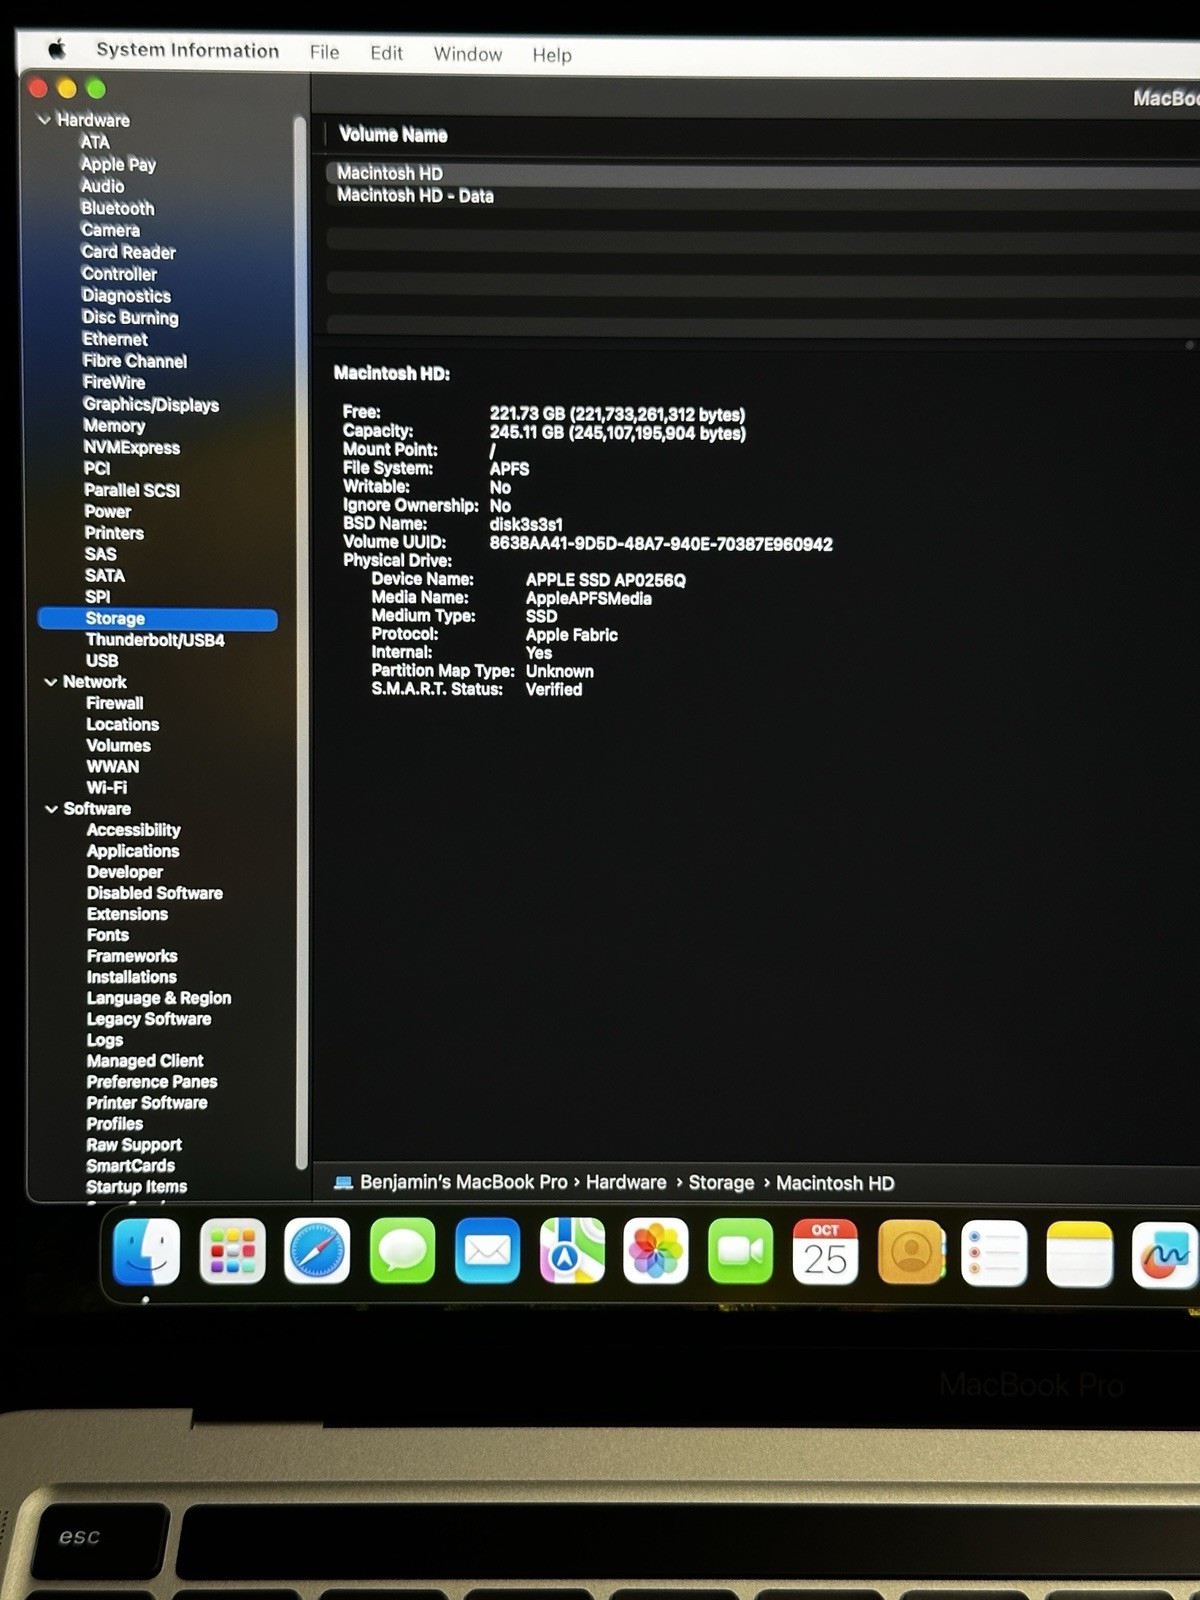Select Wi-Fi under Network
This screenshot has width=1200, height=1600.
(x=107, y=788)
